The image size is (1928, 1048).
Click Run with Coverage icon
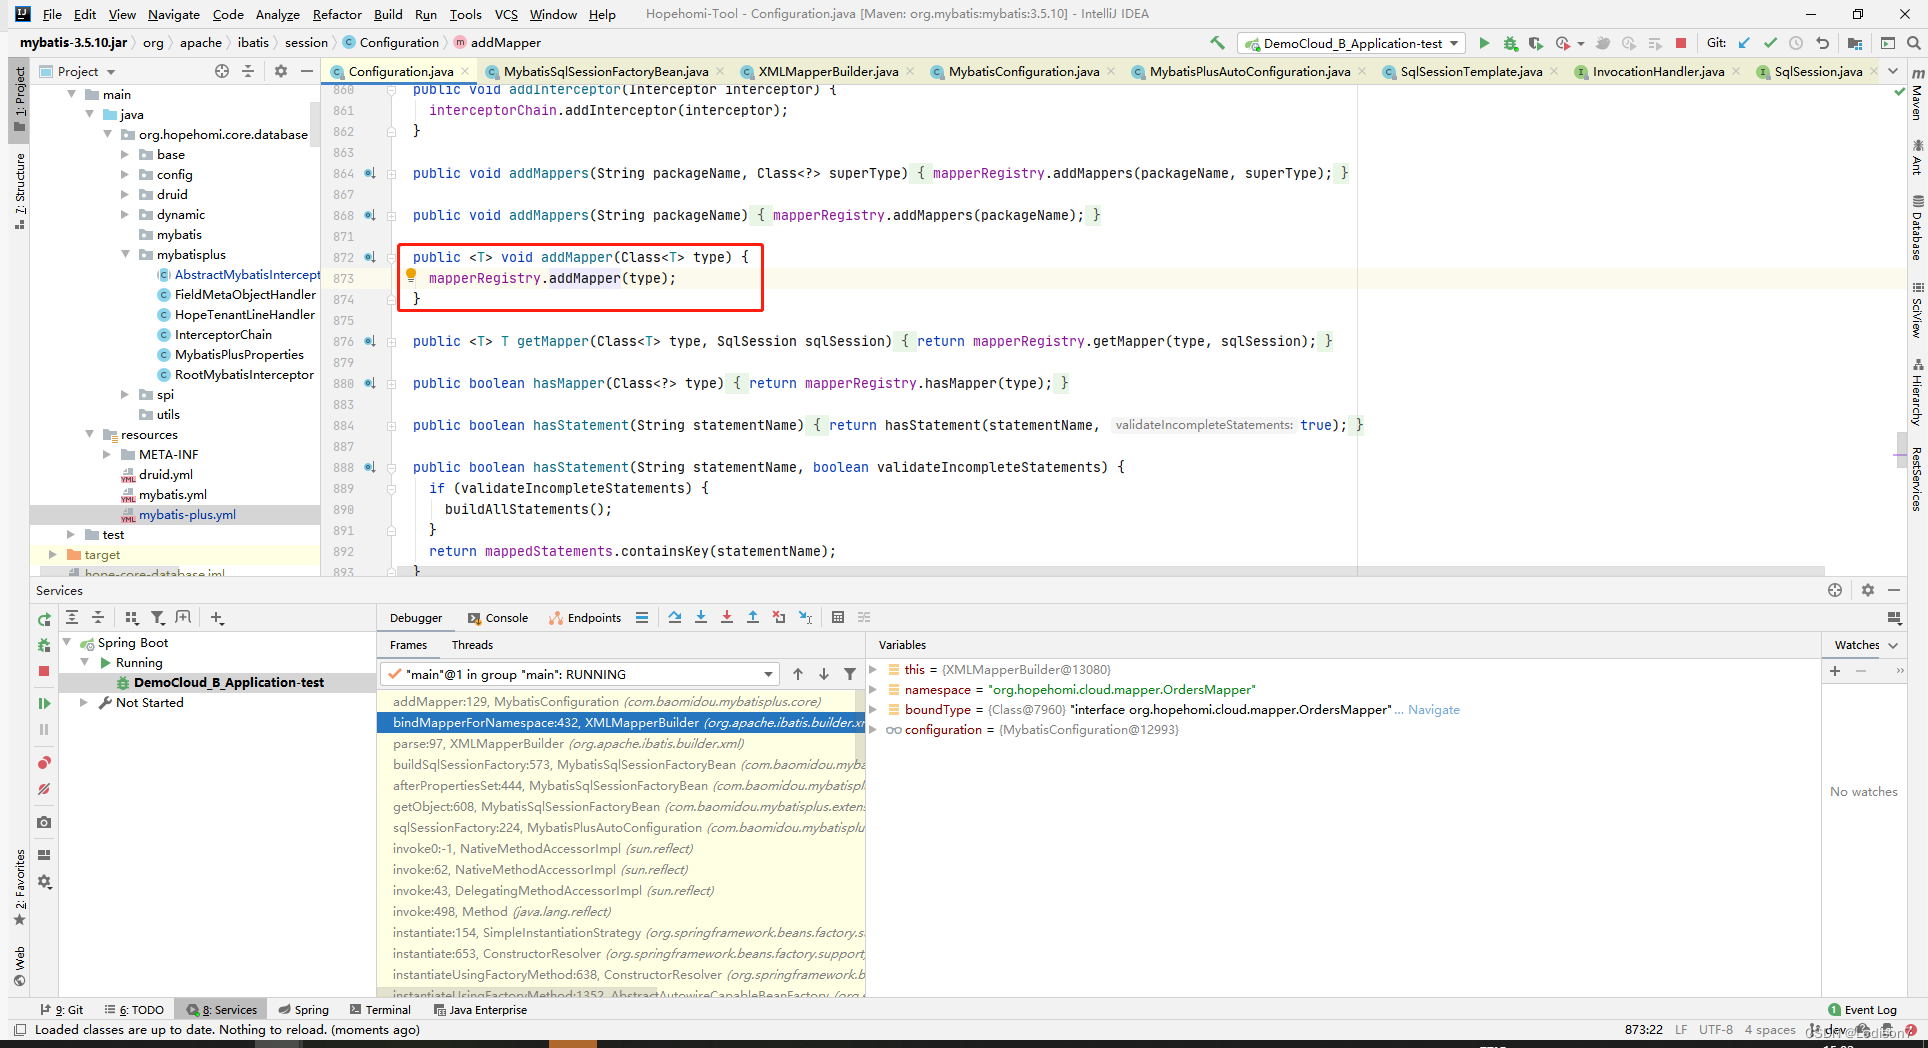point(1536,43)
